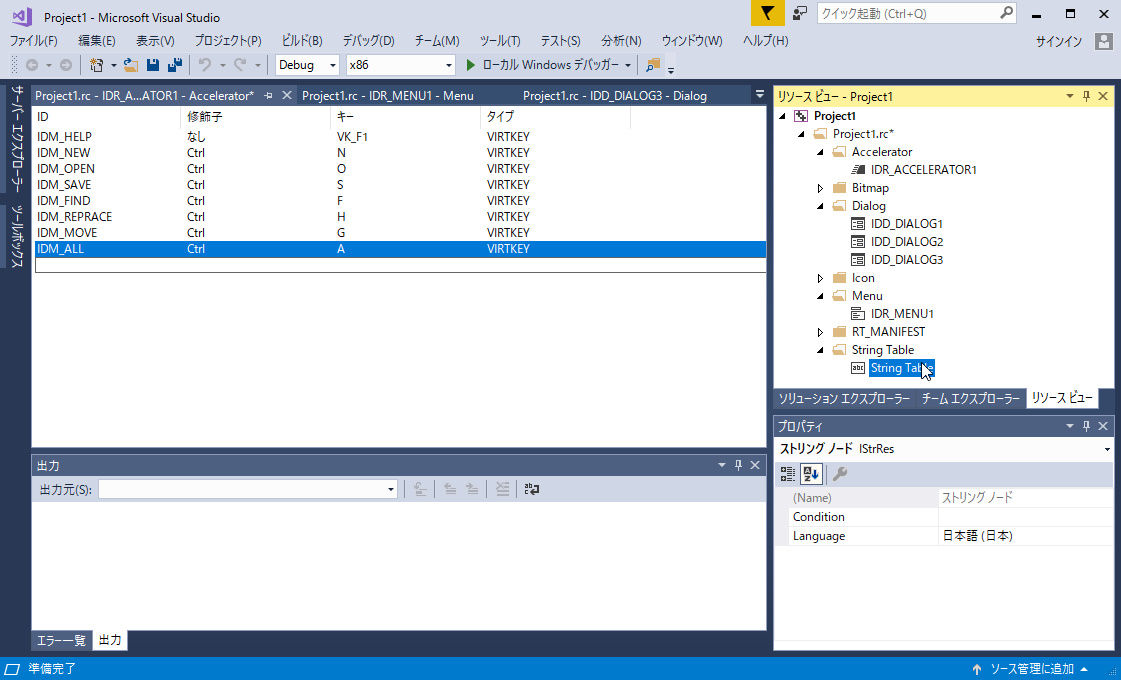1121x680 pixels.
Task: Click the Undo arrow in the toolbar
Action: [x=204, y=65]
